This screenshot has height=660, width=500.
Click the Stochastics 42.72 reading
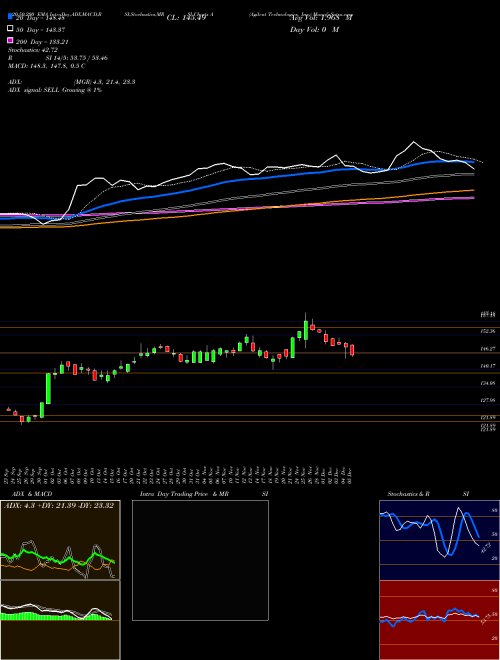33,50
